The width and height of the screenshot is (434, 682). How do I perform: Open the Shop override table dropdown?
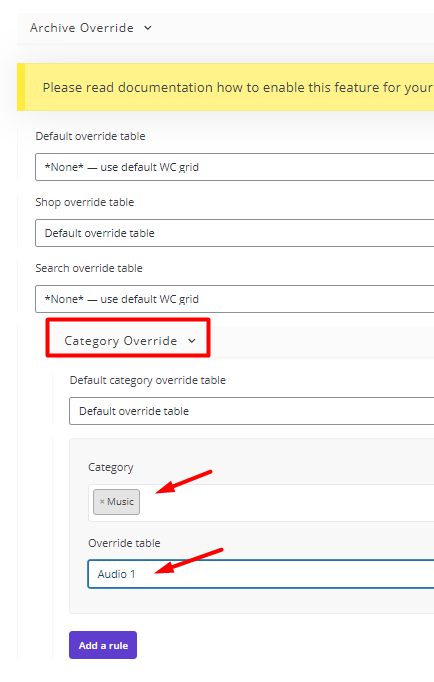234,233
